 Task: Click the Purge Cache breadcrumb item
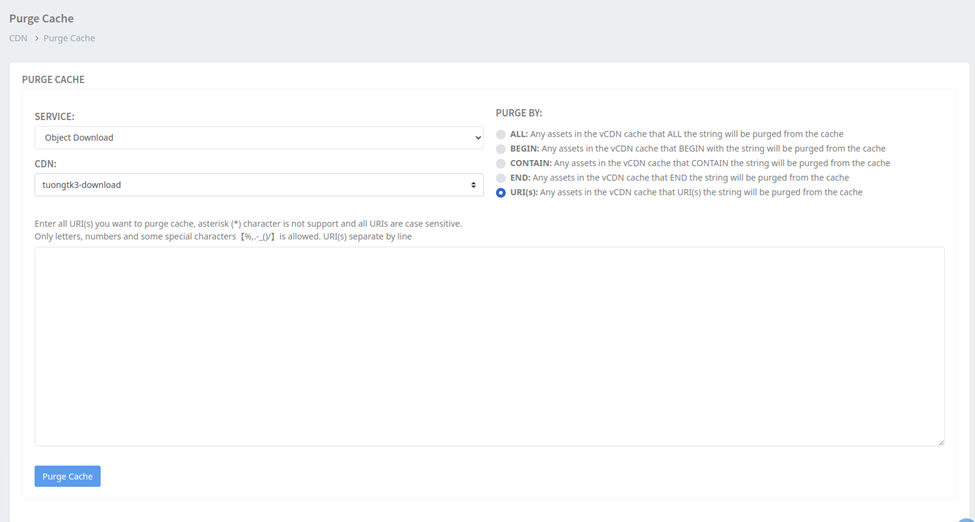tap(69, 38)
